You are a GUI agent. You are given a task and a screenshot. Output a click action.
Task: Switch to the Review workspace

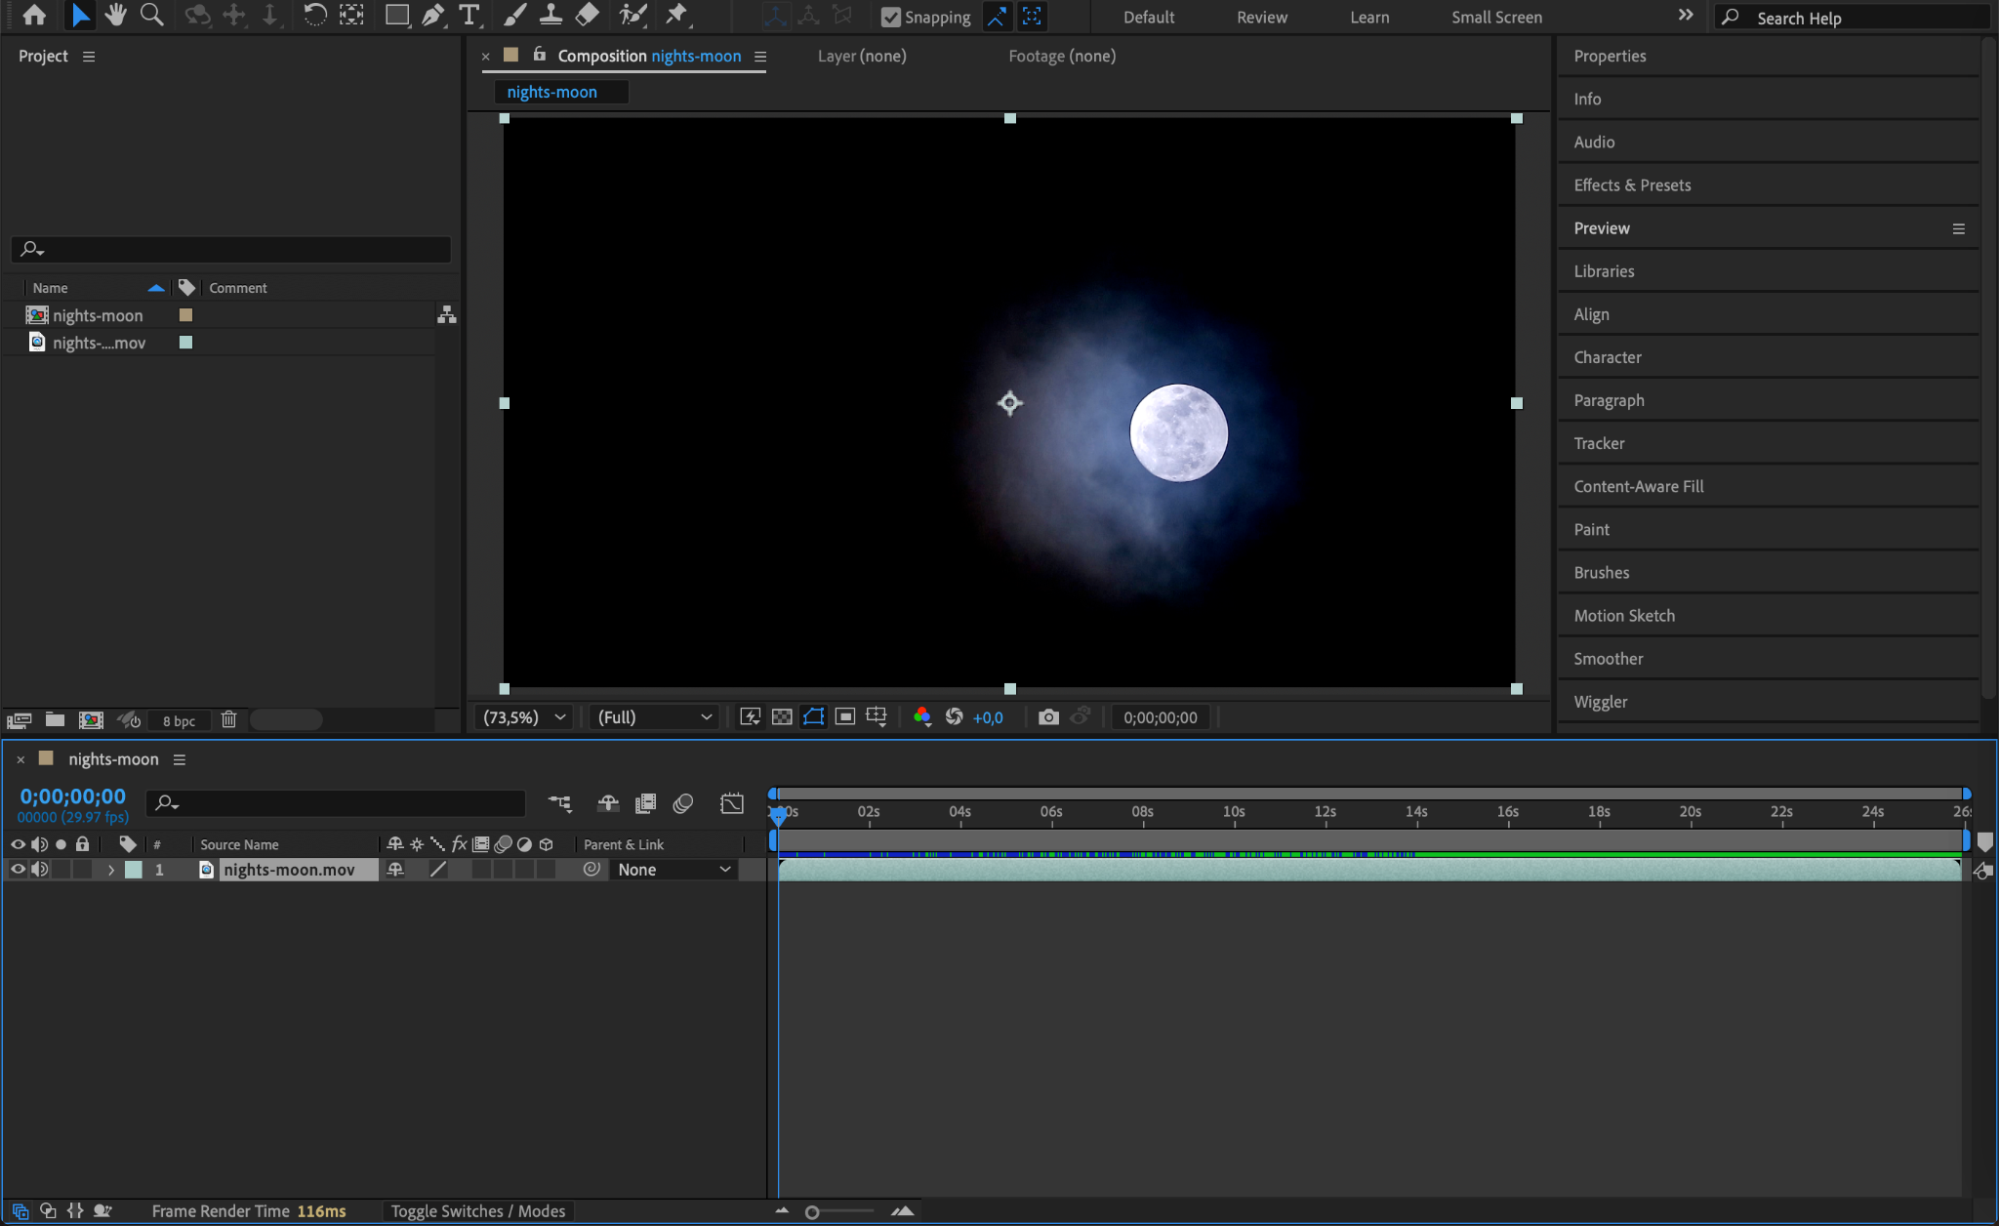pyautogui.click(x=1261, y=17)
